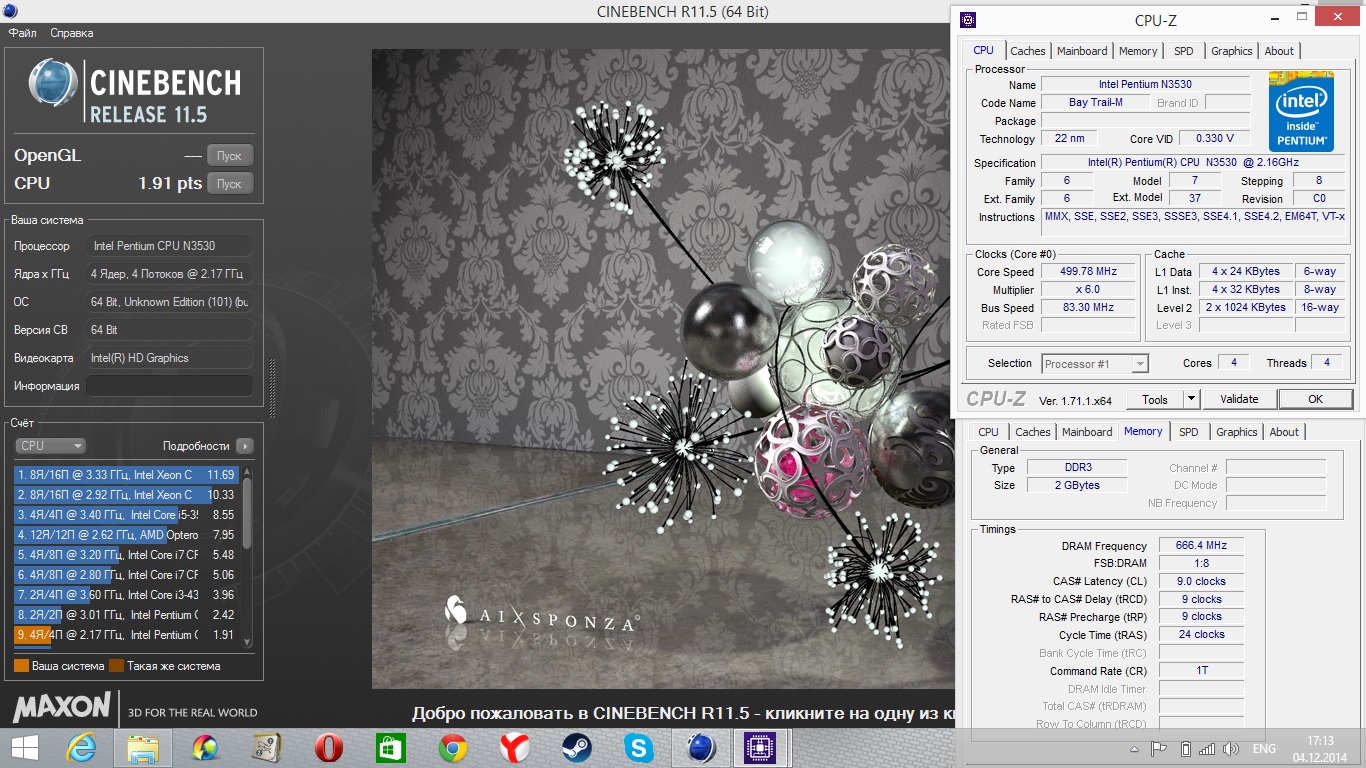Image resolution: width=1366 pixels, height=768 pixels.
Task: Select ranking row 9 with score 1.91
Action: (126, 635)
